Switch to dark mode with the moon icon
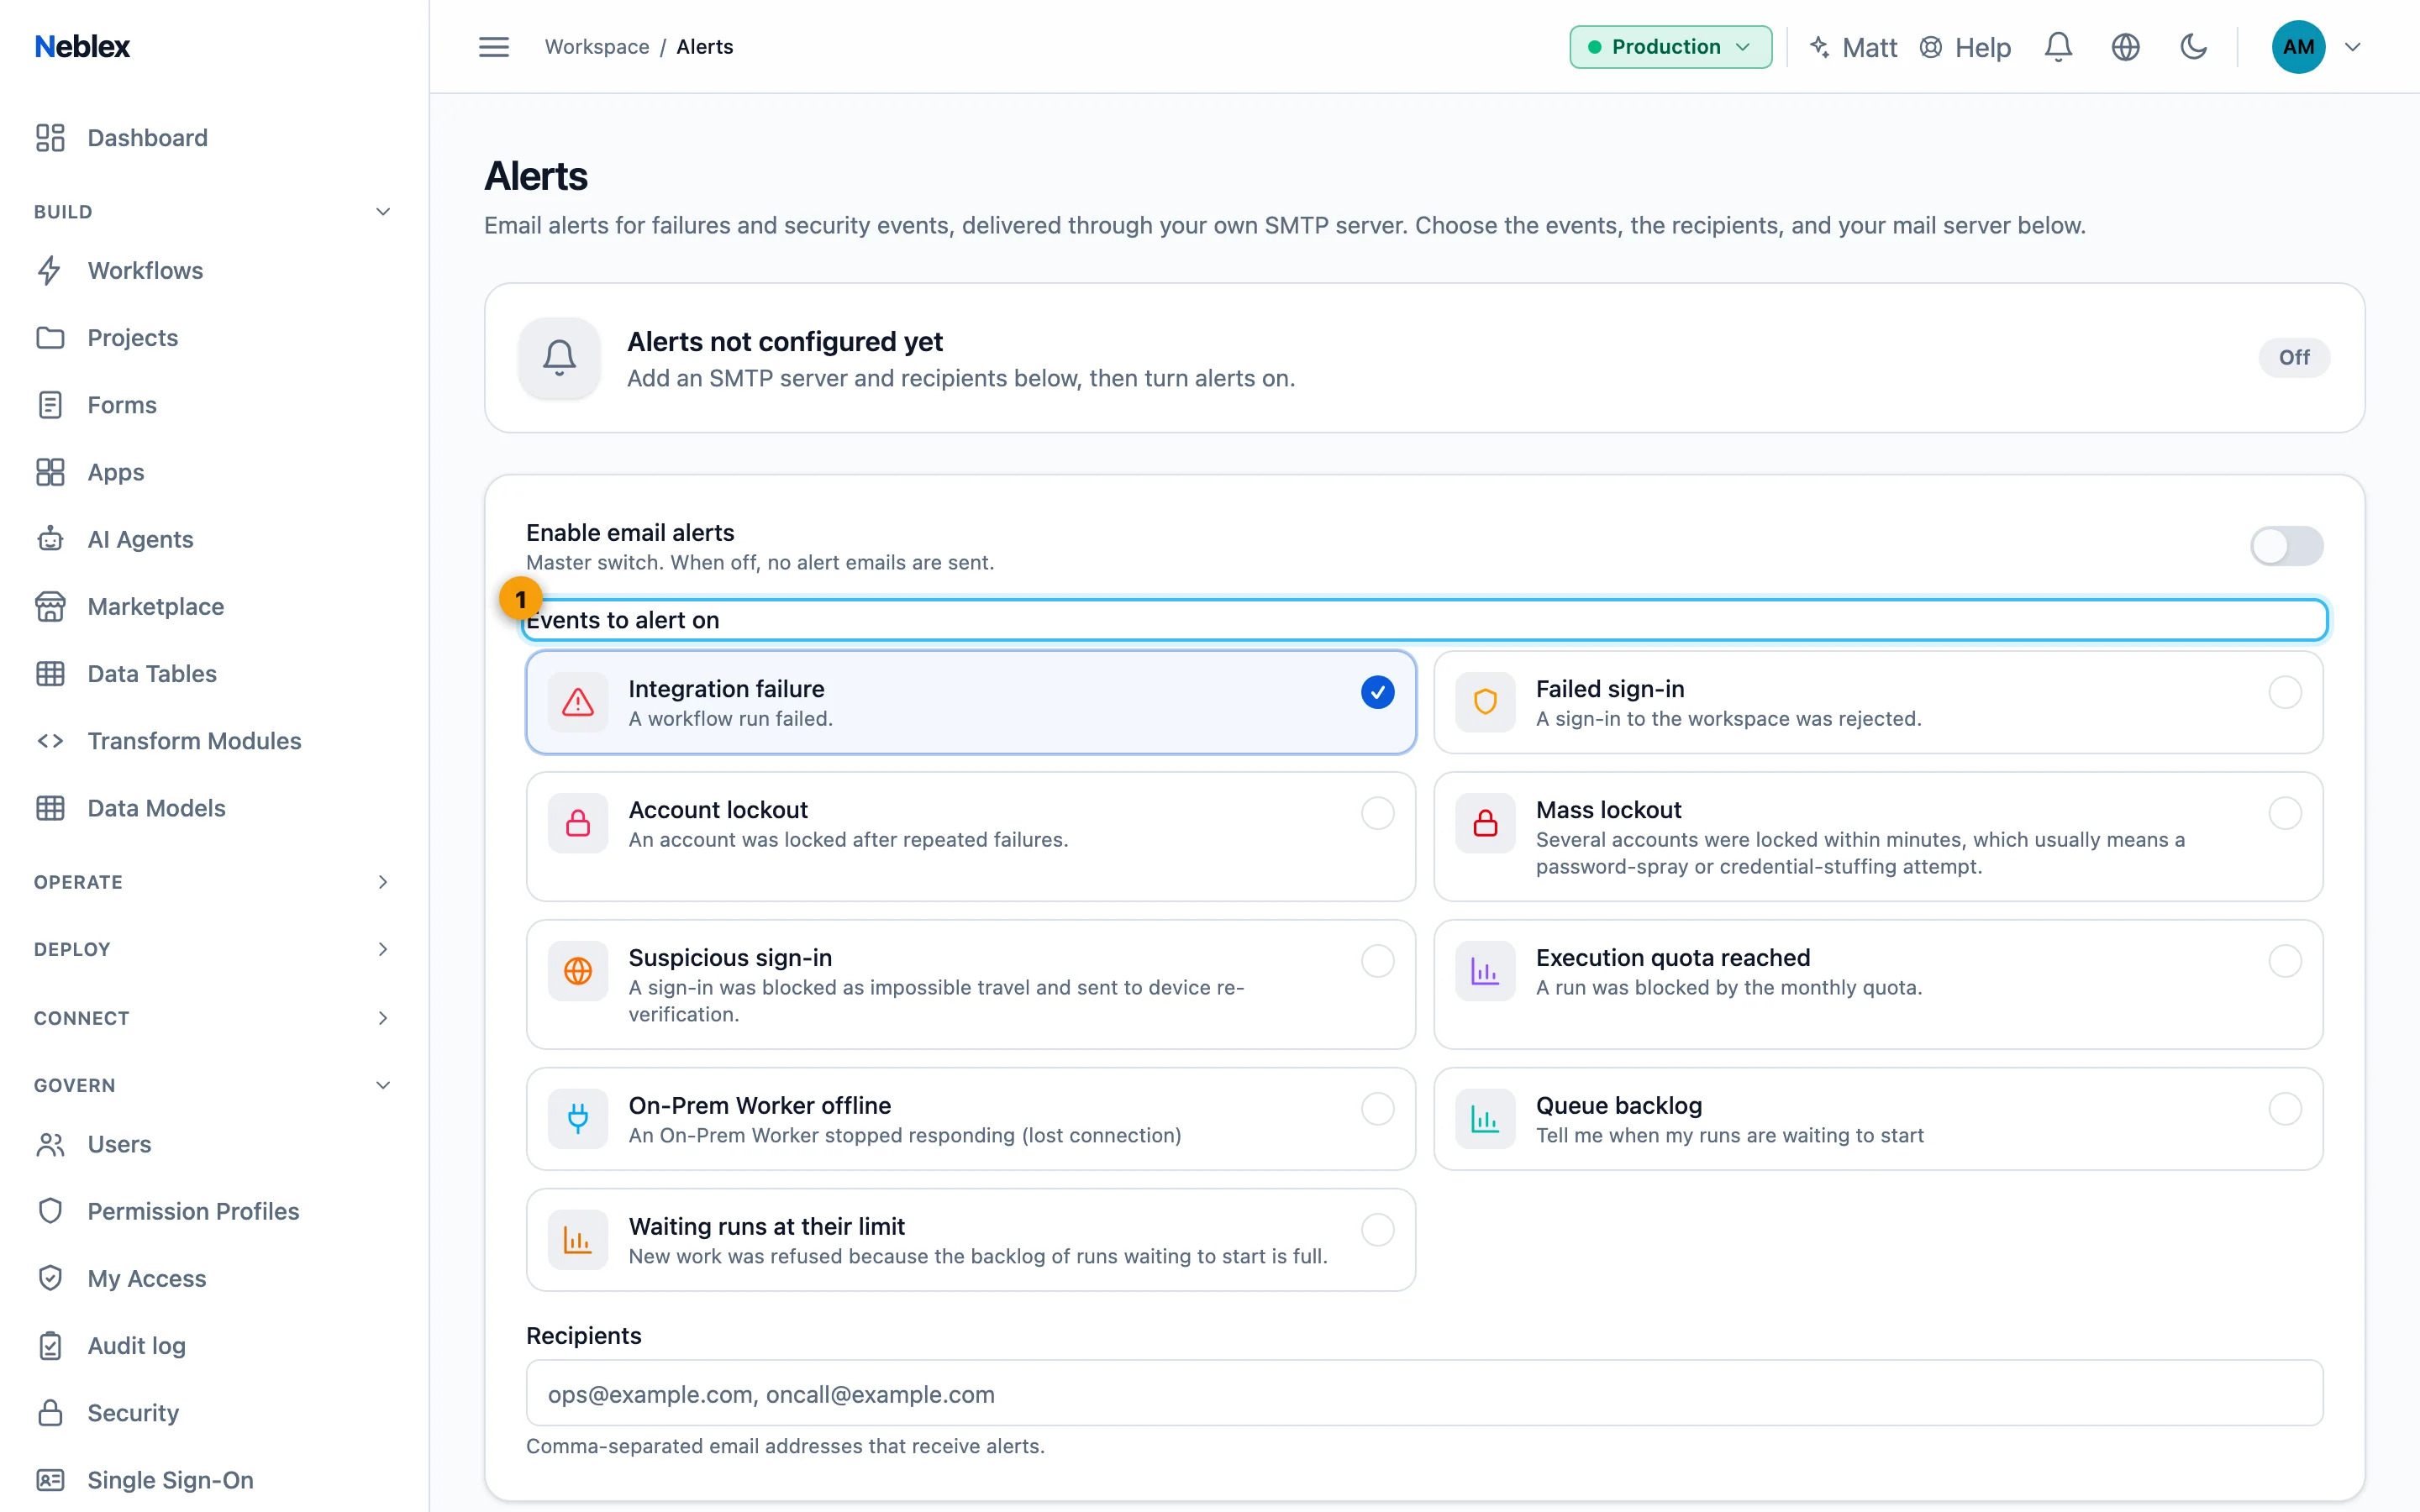 [x=2193, y=47]
